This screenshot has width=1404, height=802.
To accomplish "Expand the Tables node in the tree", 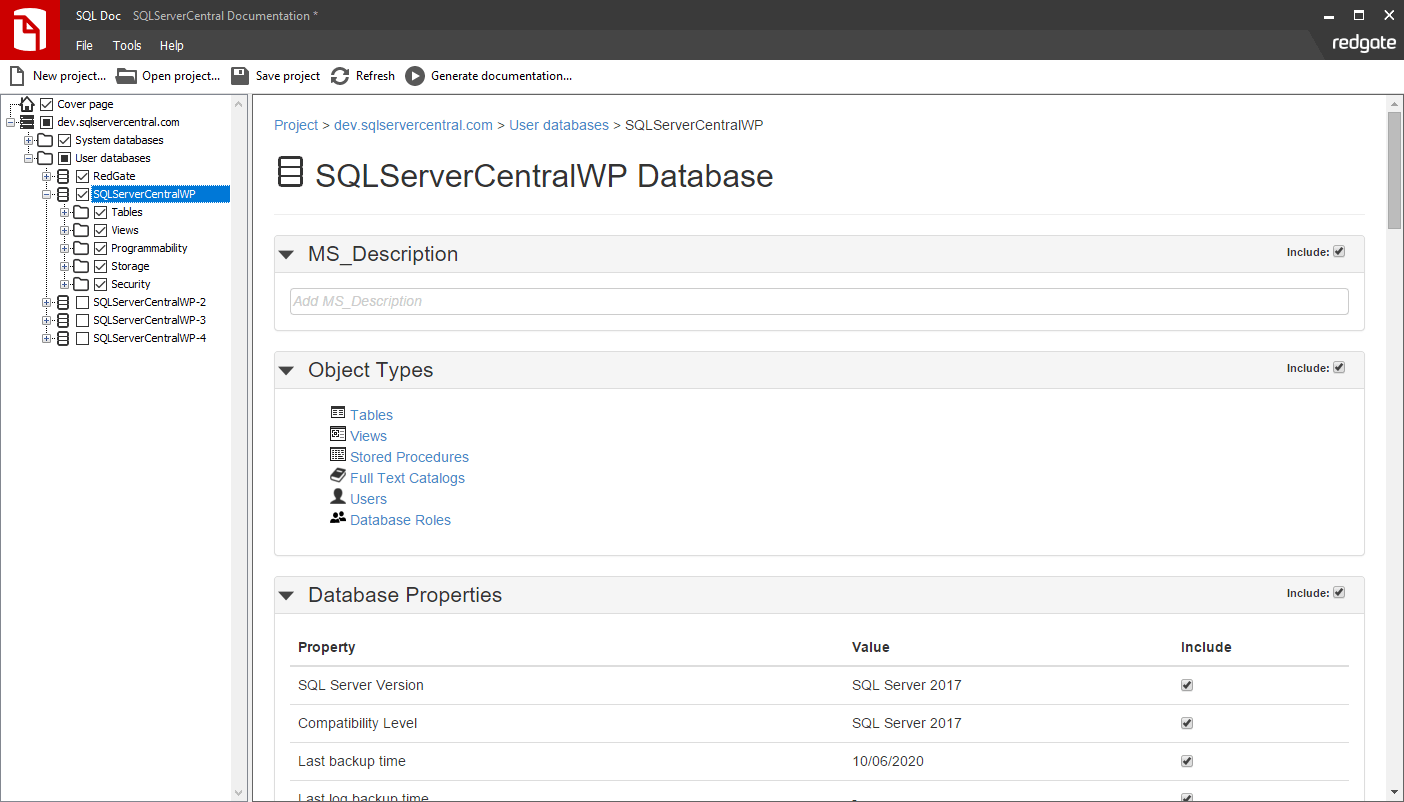I will click(64, 212).
